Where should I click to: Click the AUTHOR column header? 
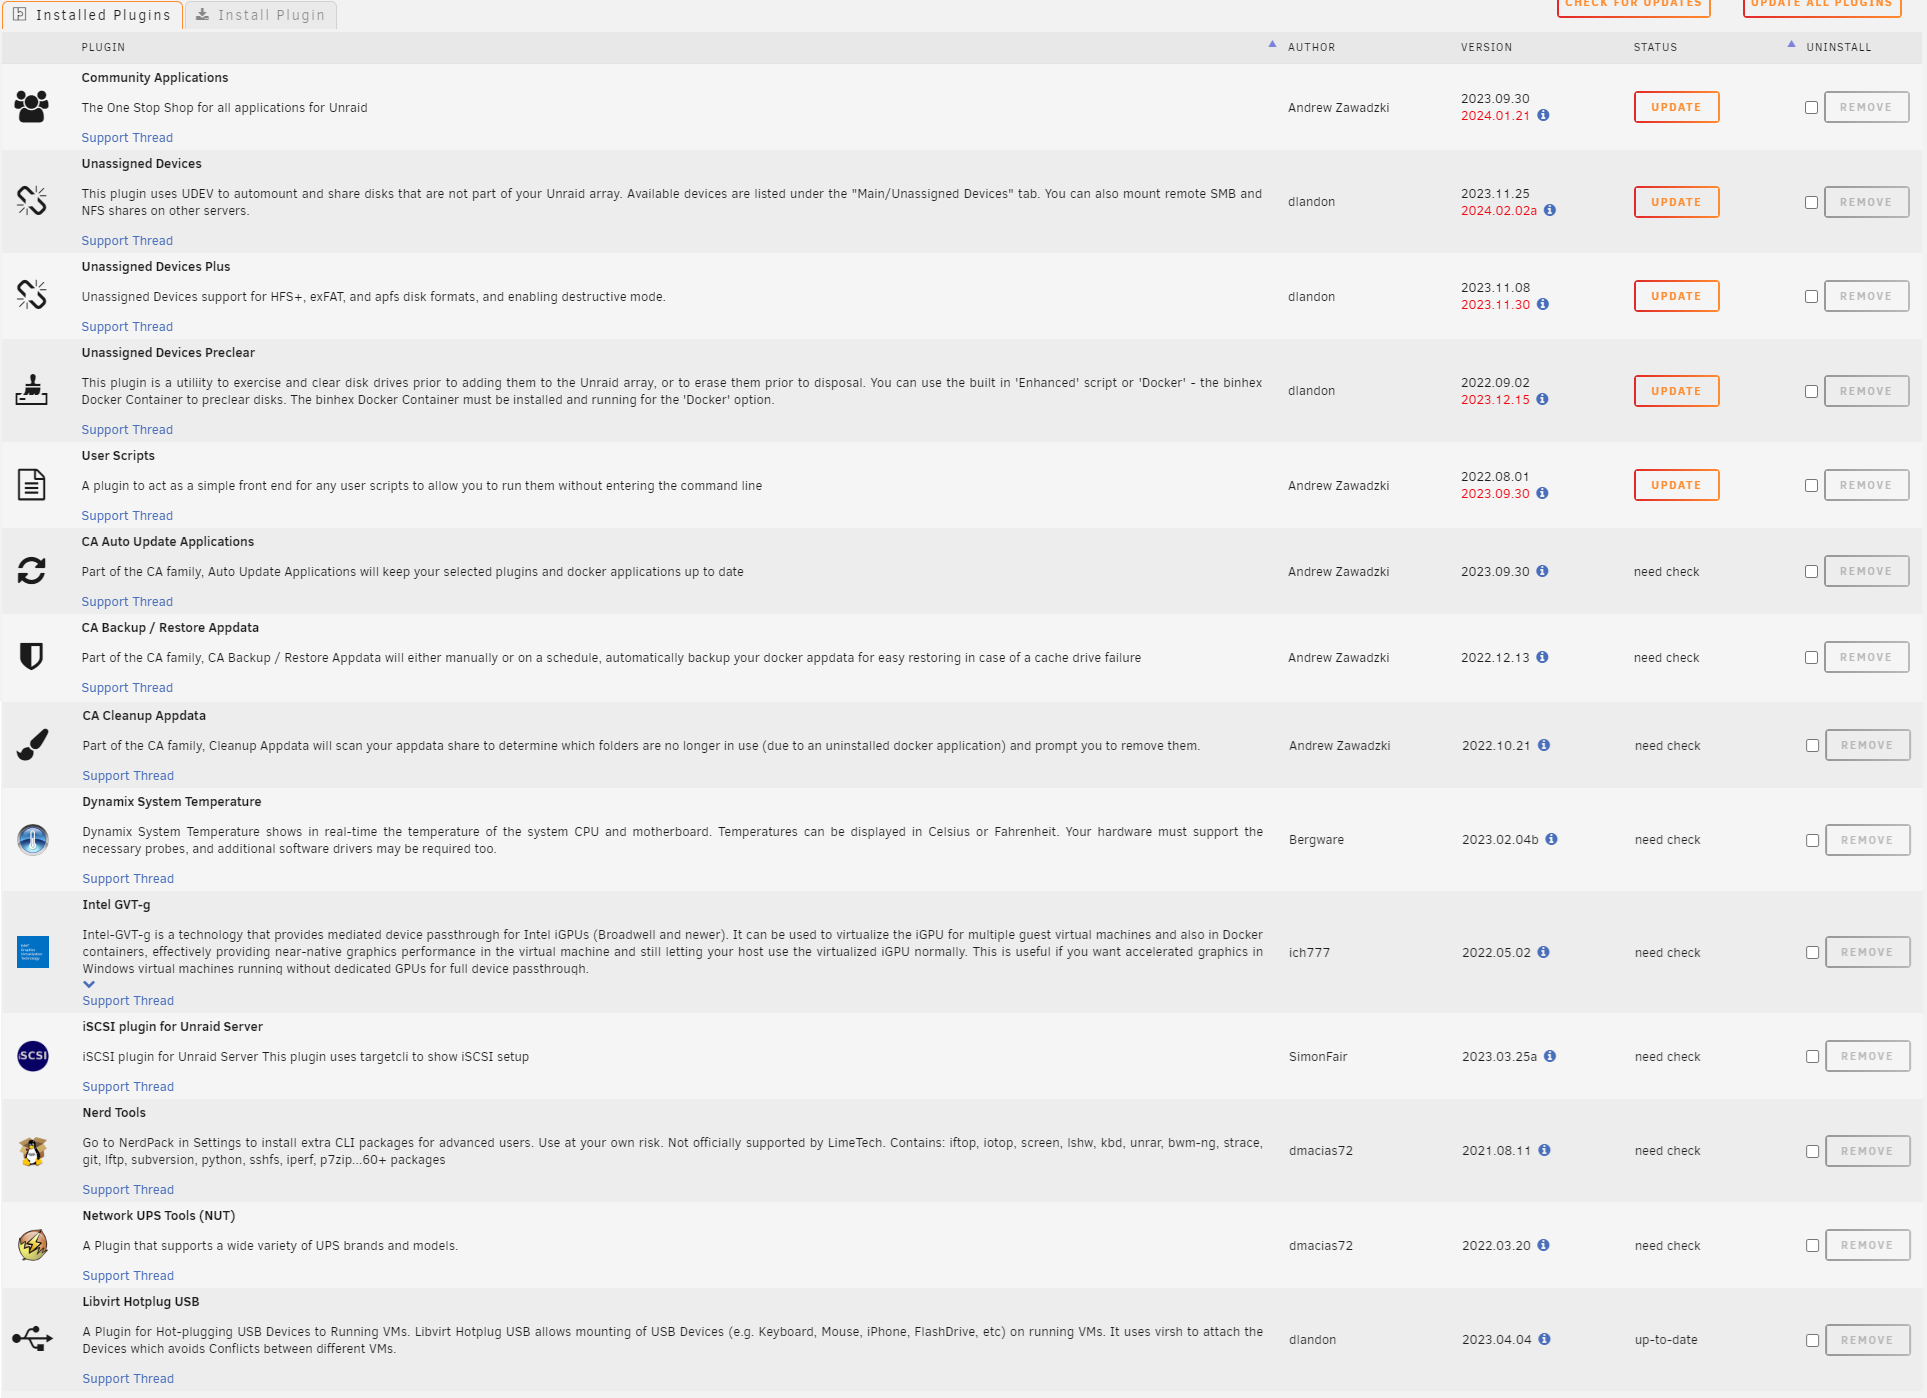click(x=1311, y=47)
